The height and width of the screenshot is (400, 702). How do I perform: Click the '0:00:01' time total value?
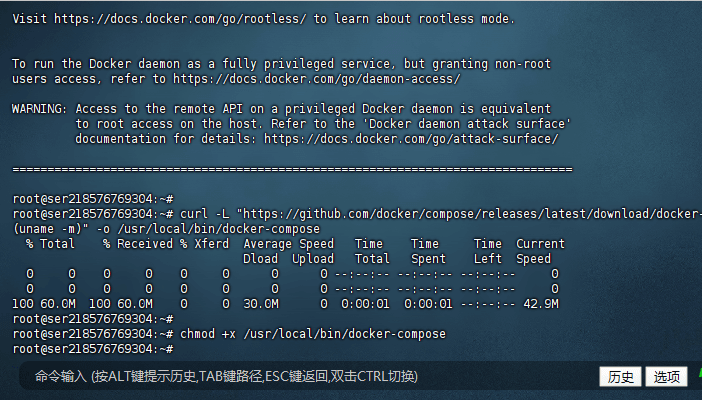[365, 304]
